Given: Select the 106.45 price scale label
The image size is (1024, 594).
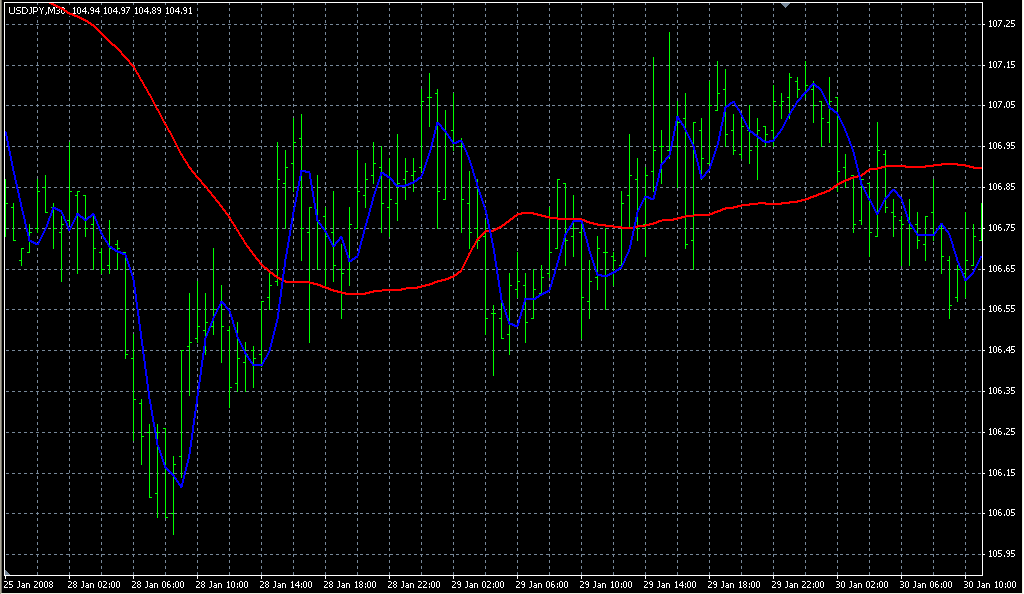Looking at the screenshot, I should pyautogui.click(x=1001, y=350).
